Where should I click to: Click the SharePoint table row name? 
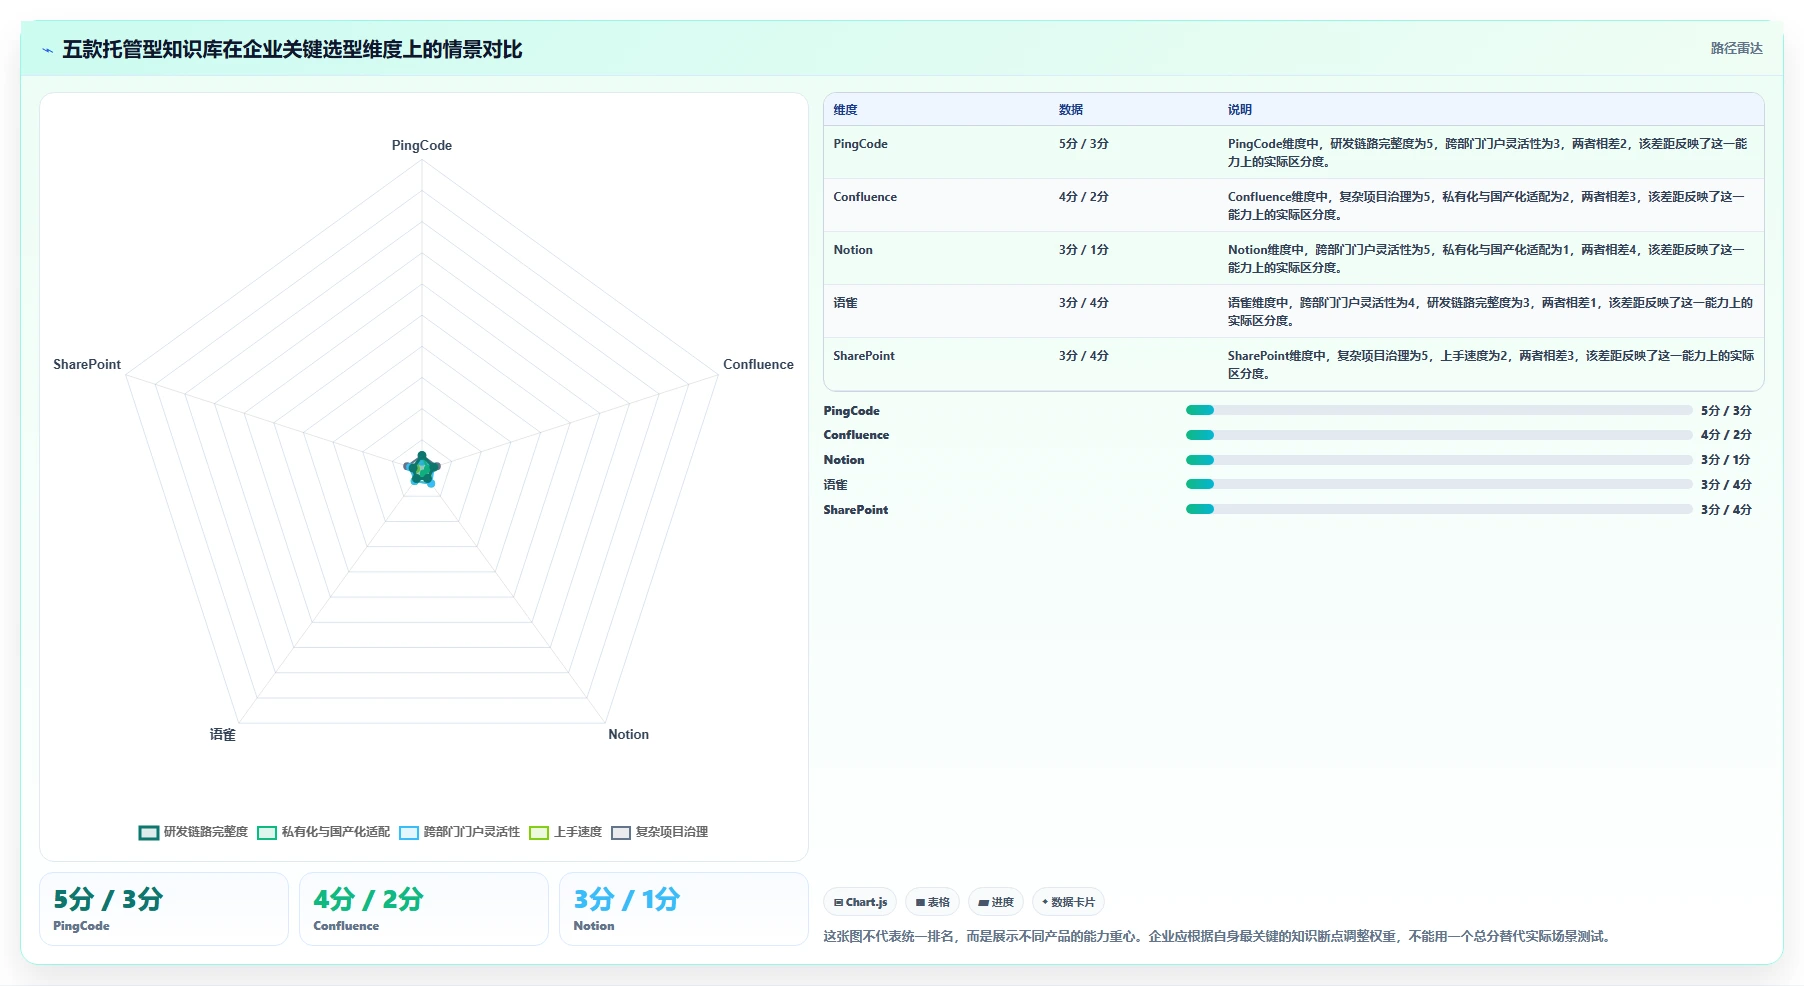click(864, 356)
